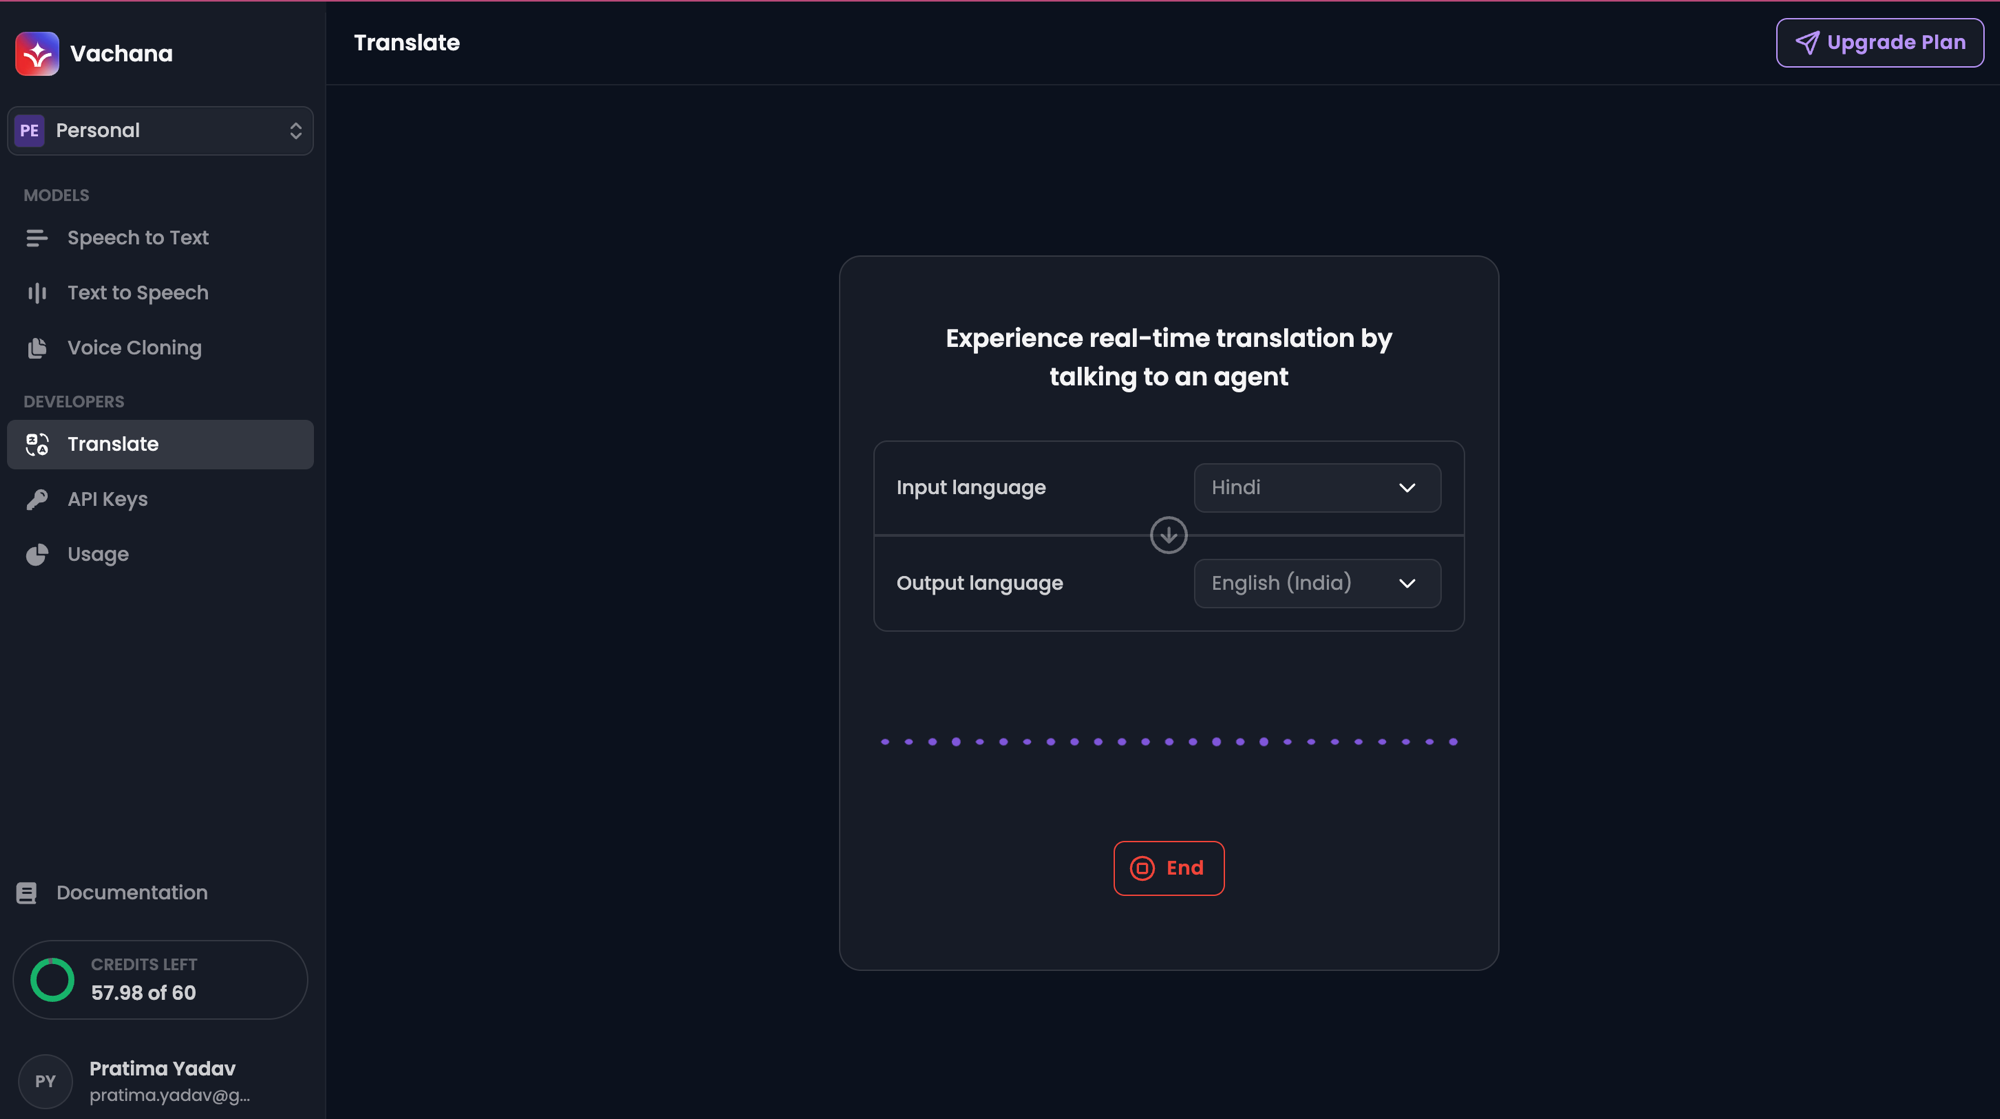
Task: Open the Personal workspace switcher
Action: (x=160, y=131)
